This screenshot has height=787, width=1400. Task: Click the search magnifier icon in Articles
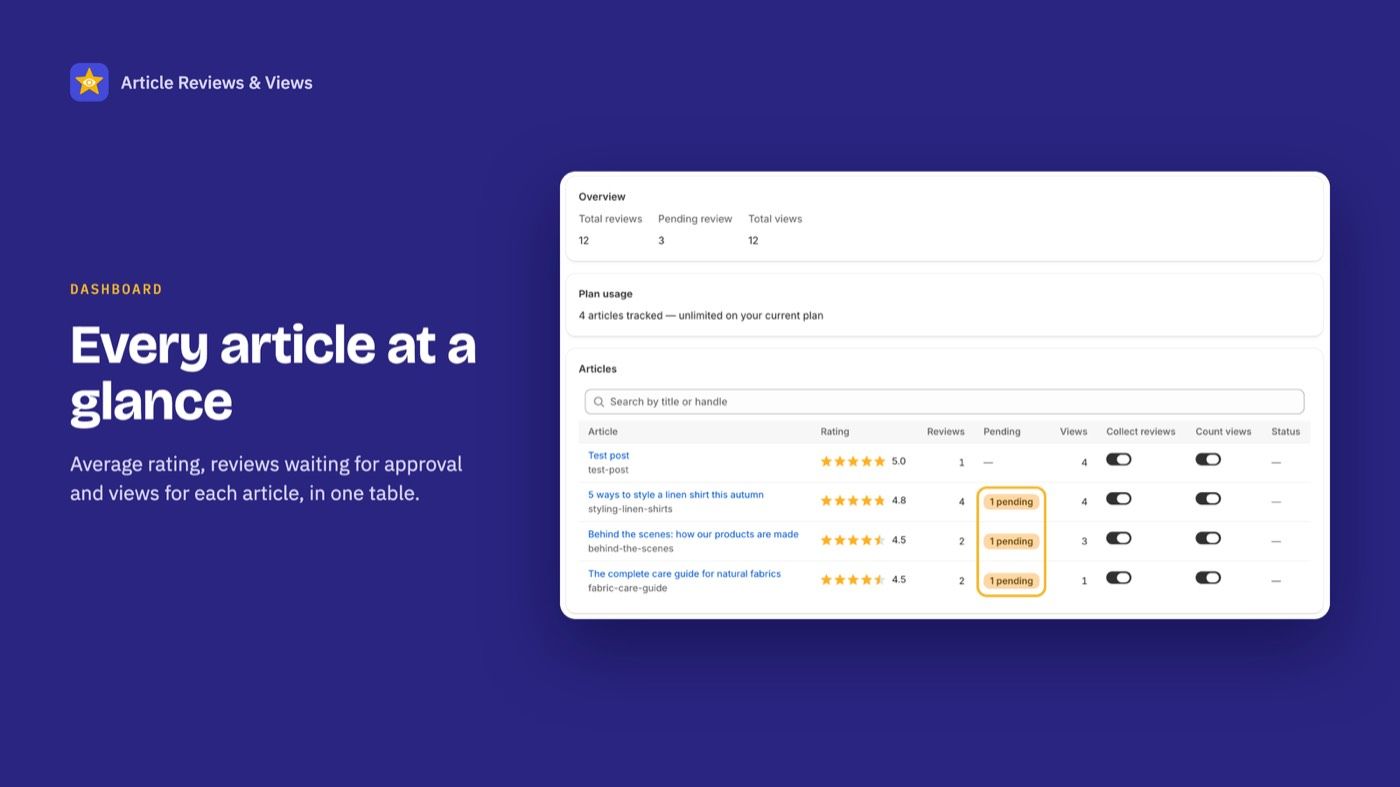click(x=599, y=402)
